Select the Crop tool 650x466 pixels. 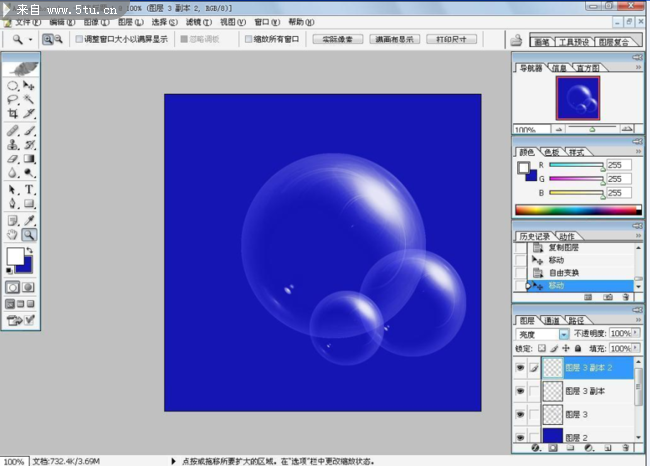point(13,114)
